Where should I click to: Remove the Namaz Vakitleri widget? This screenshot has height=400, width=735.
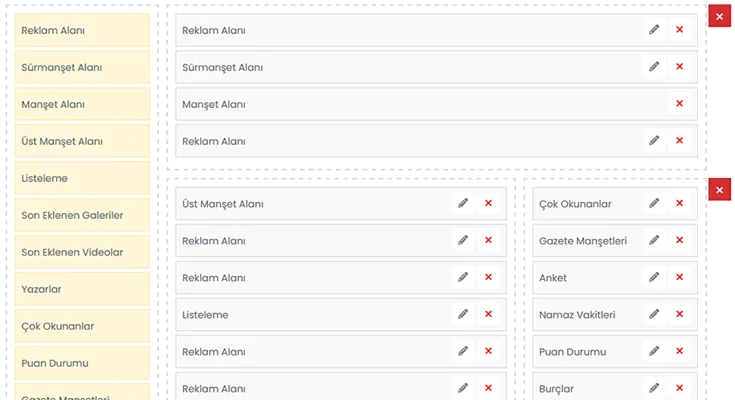679,314
